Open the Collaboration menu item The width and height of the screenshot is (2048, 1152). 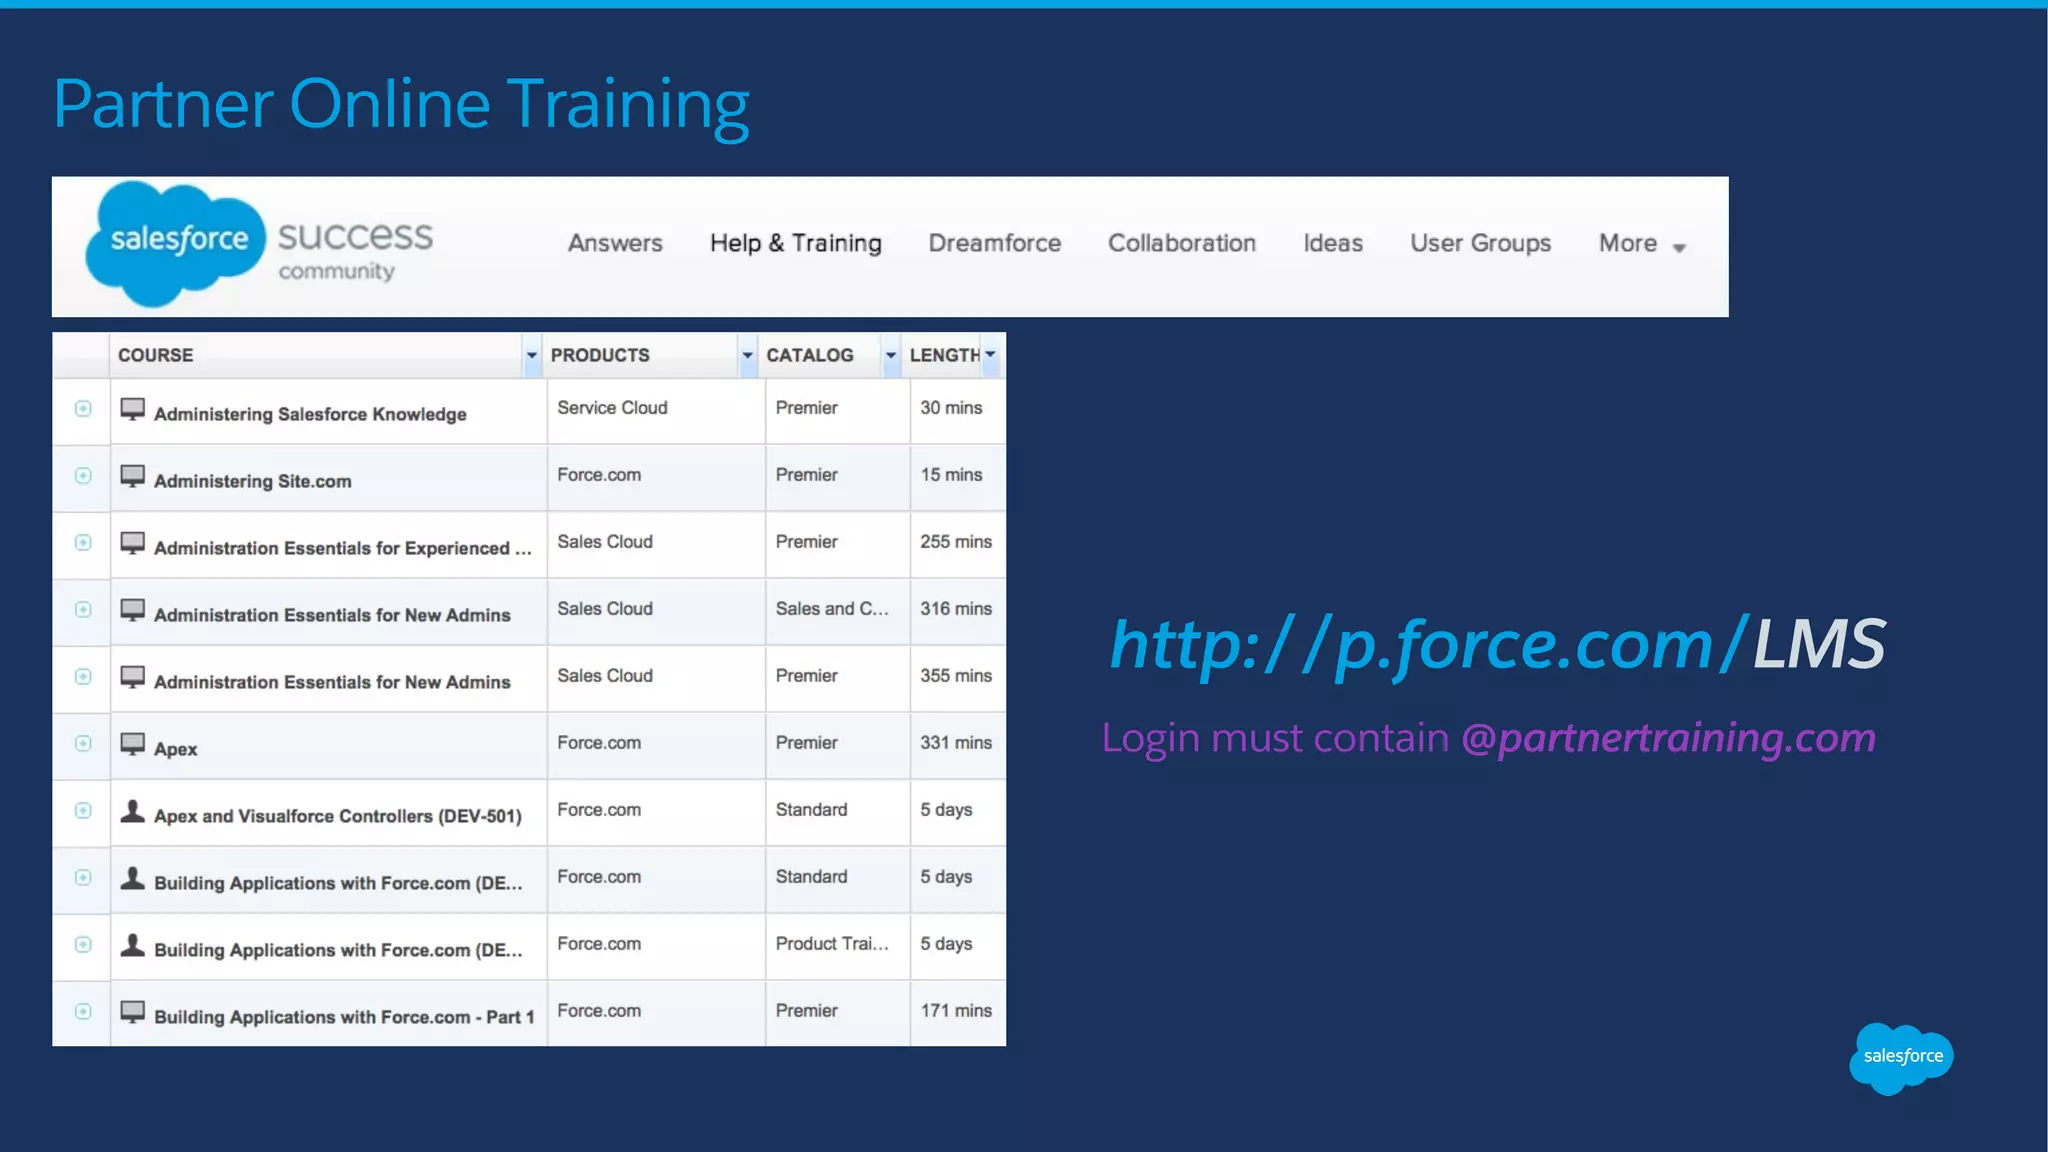click(1182, 243)
